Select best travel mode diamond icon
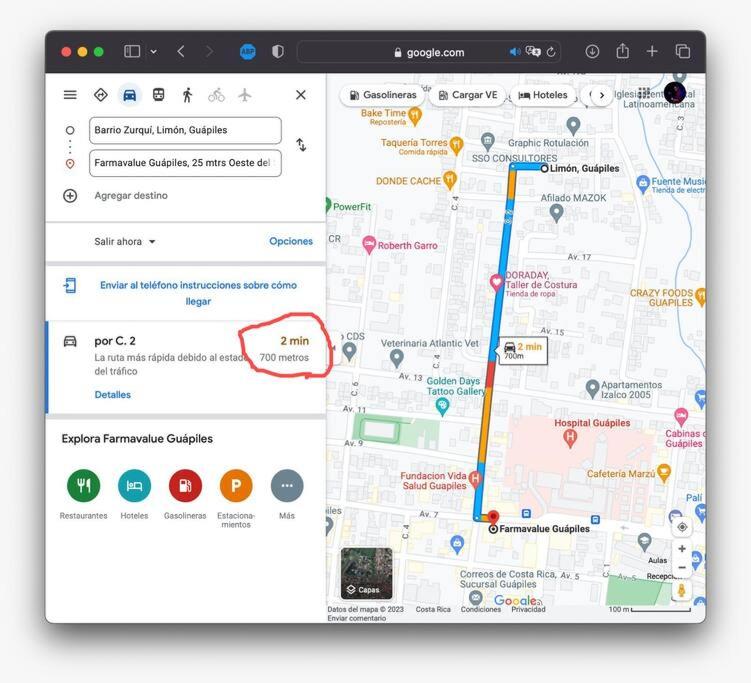Screen dimensions: 751x683 [x=101, y=95]
